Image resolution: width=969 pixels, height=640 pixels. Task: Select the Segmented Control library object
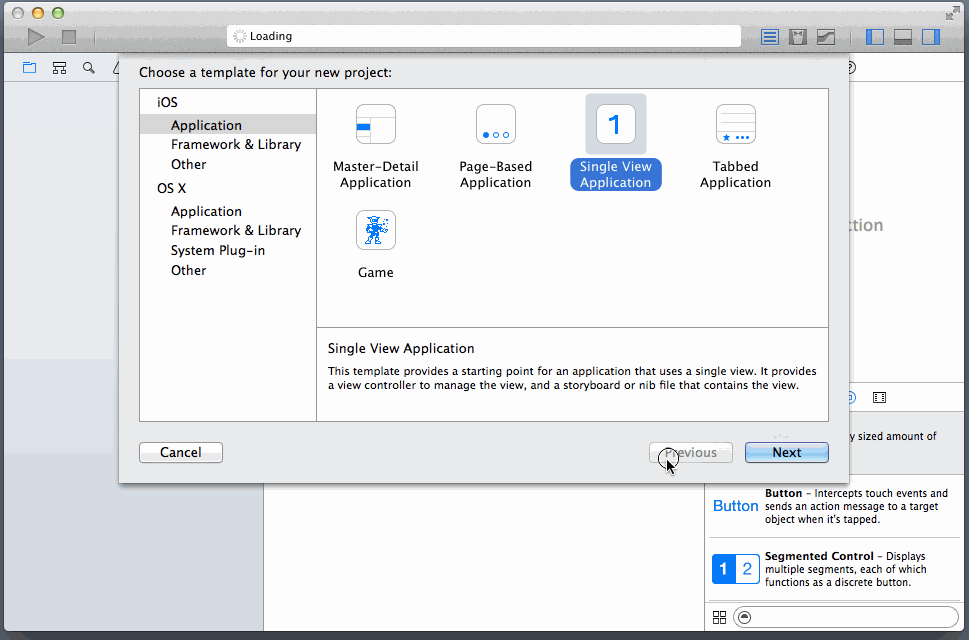tap(832, 569)
